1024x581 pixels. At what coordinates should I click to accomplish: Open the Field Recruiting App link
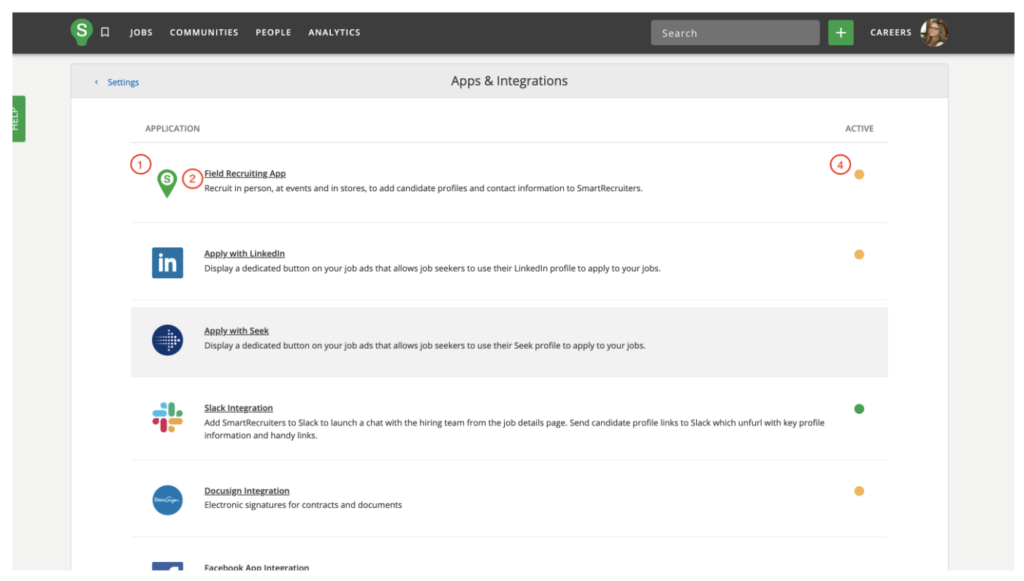pos(245,174)
